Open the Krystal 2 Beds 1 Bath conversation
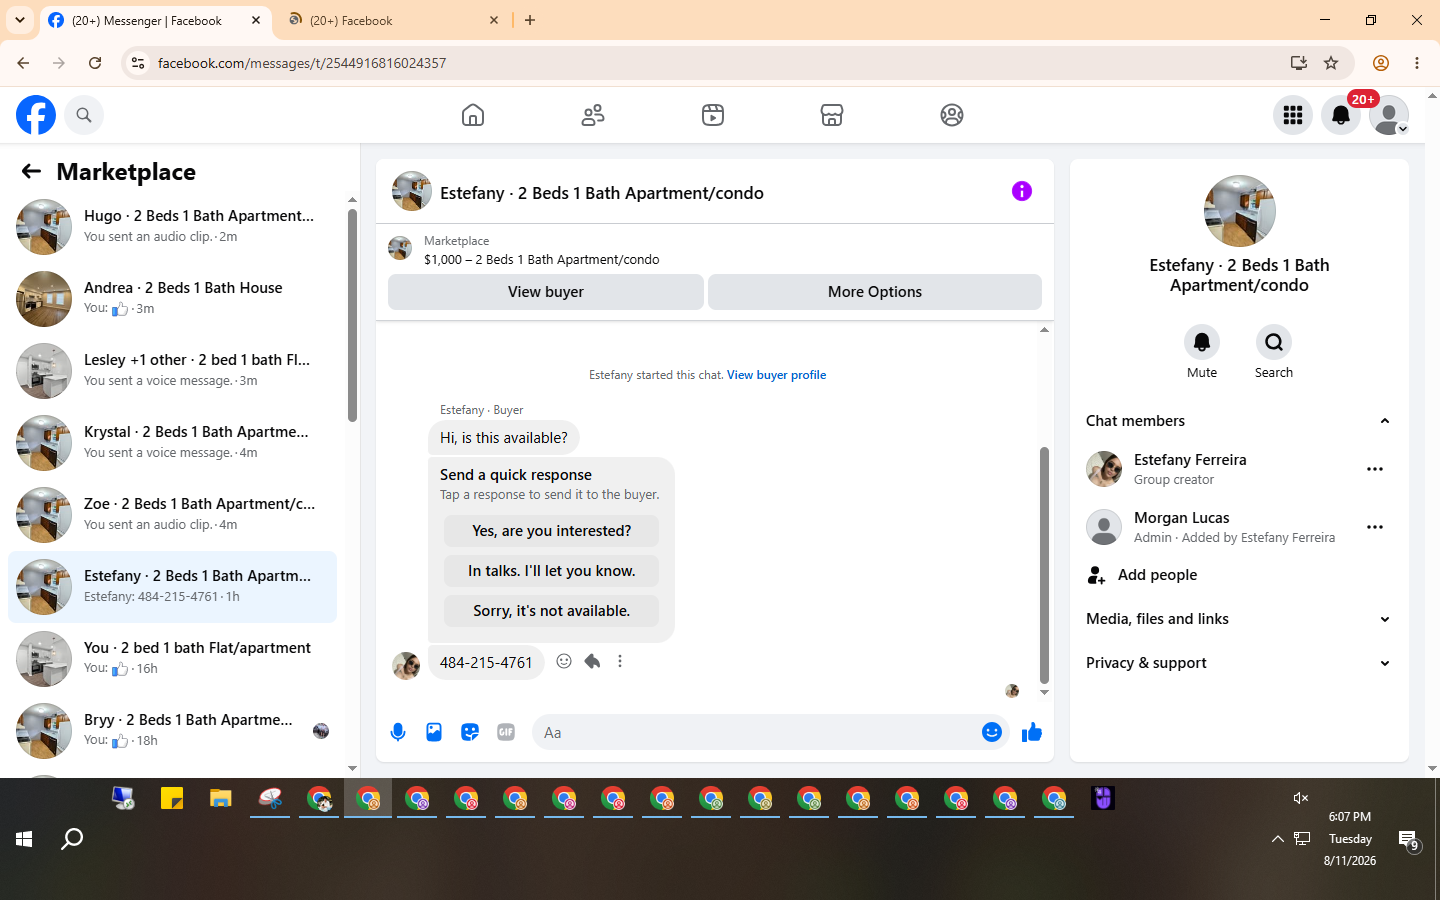The height and width of the screenshot is (900, 1440). click(172, 442)
